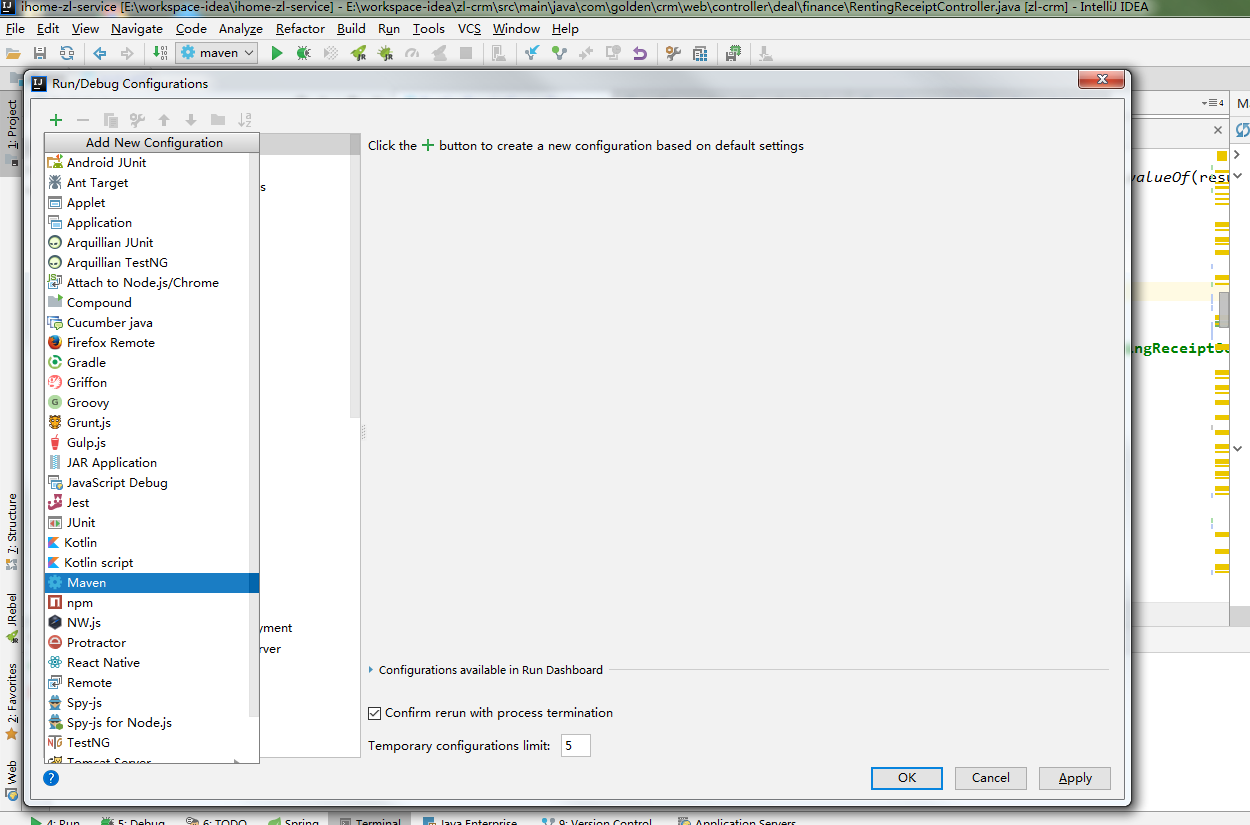
Task: Click the Settings wrench icon in main toolbar
Action: tap(673, 53)
